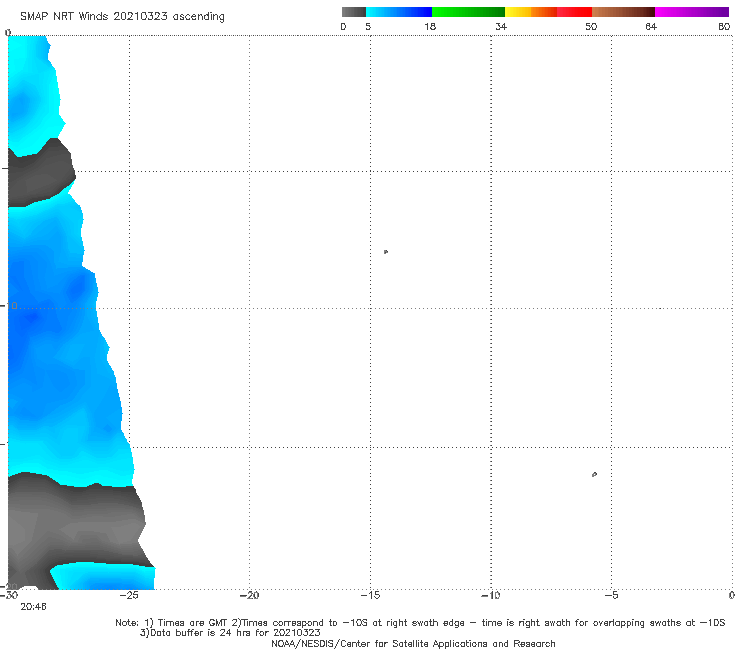
Task: Click the 'SMAP NRT Winds 20210323 ascending' title
Action: (x=122, y=16)
